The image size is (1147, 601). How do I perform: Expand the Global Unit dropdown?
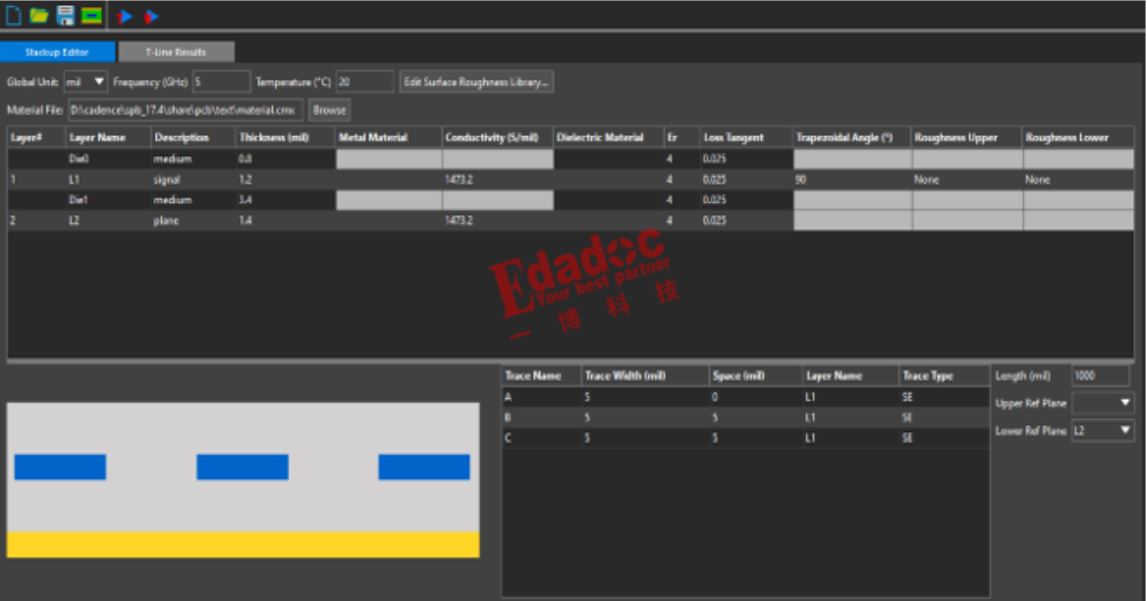click(86, 82)
